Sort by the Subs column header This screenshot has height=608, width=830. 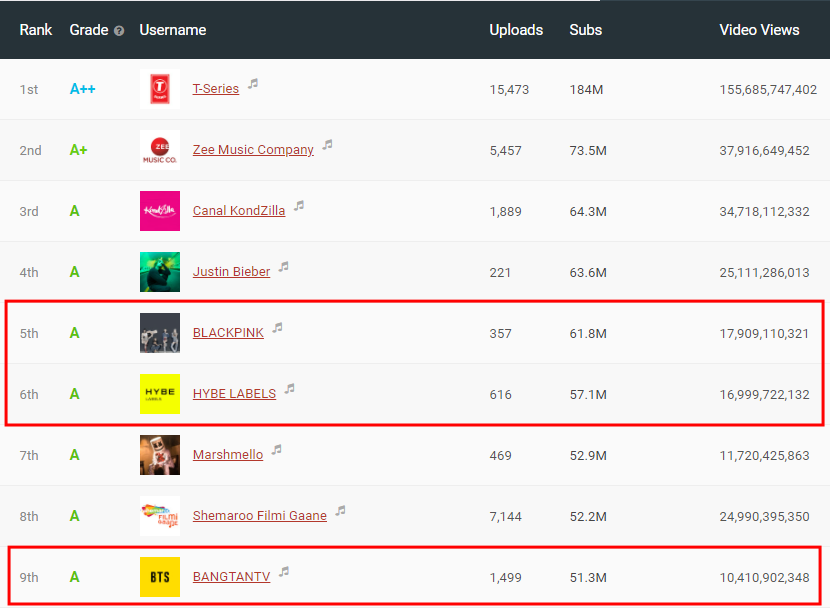[585, 30]
